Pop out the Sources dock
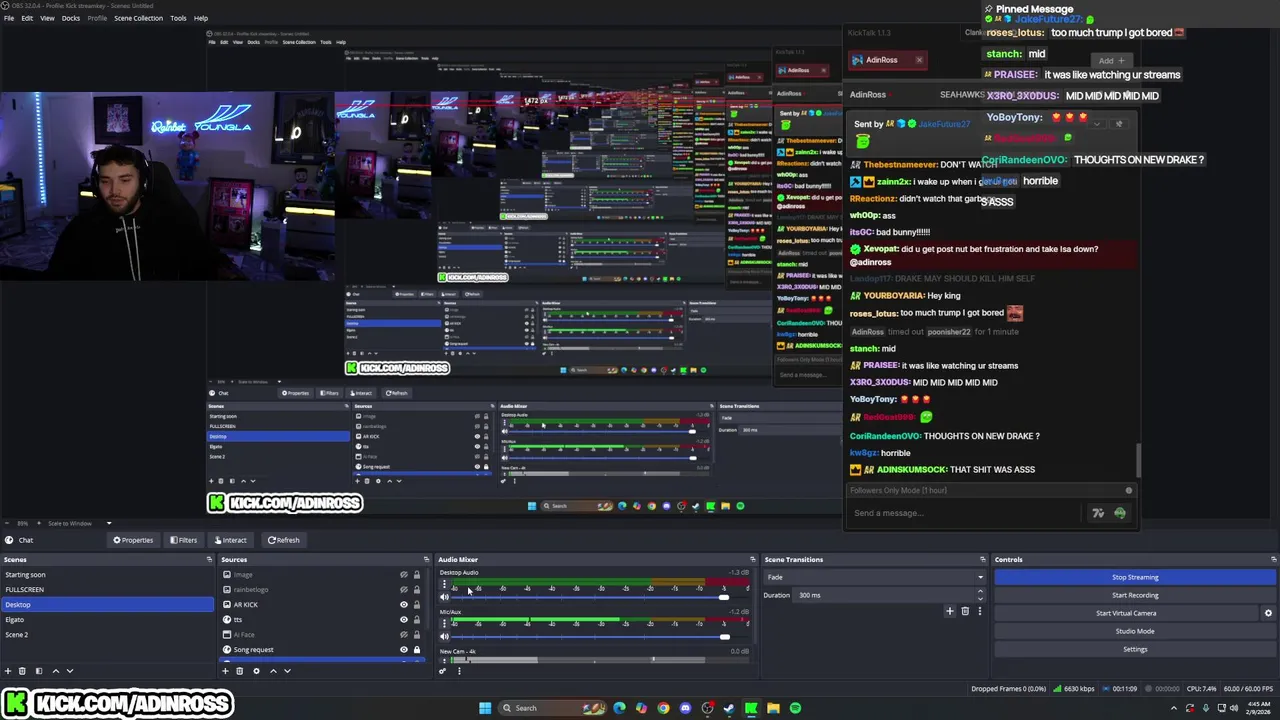 (426, 559)
